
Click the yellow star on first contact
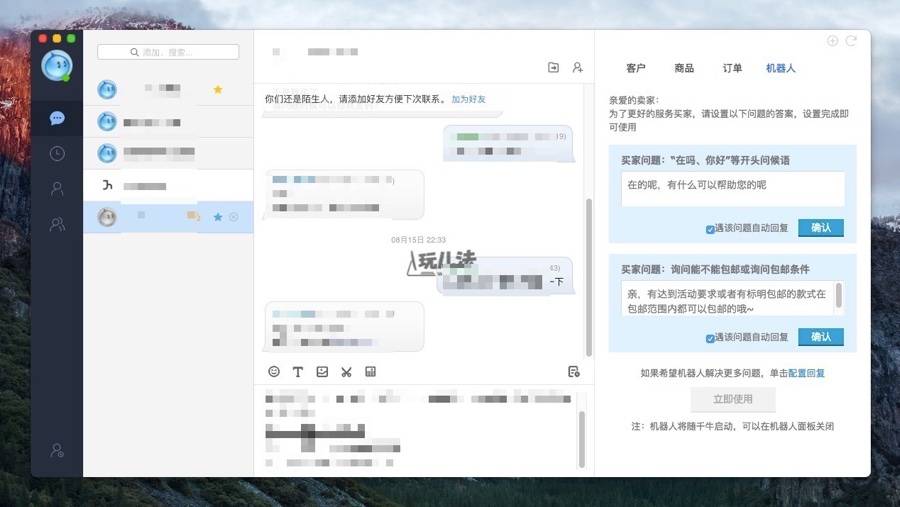coord(218,89)
